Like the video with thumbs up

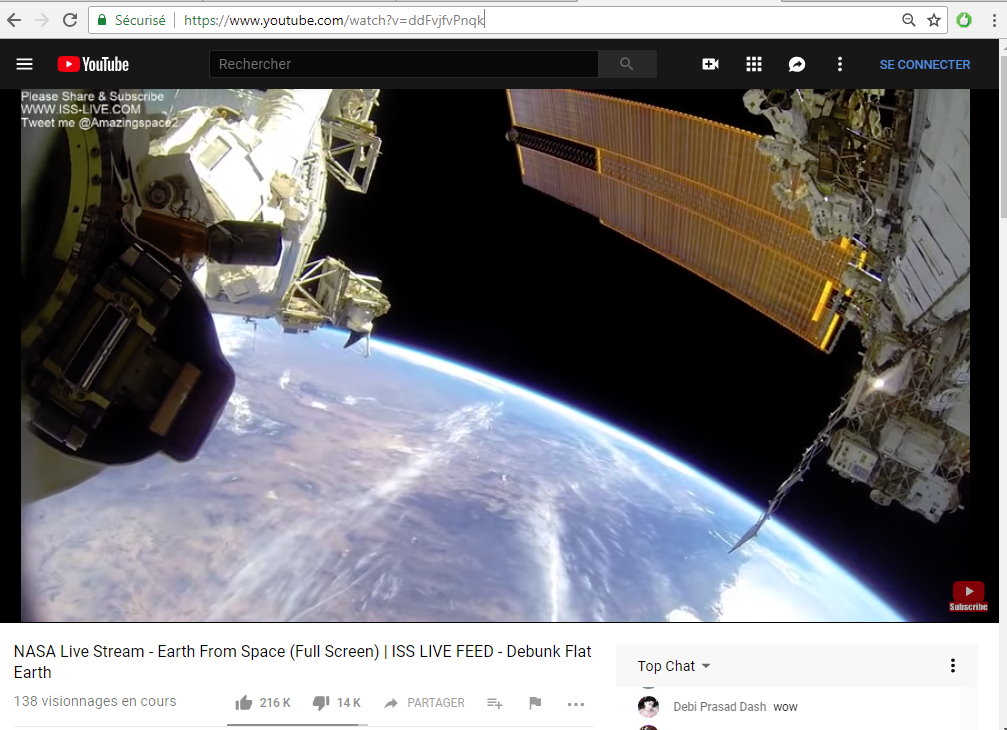click(x=244, y=703)
